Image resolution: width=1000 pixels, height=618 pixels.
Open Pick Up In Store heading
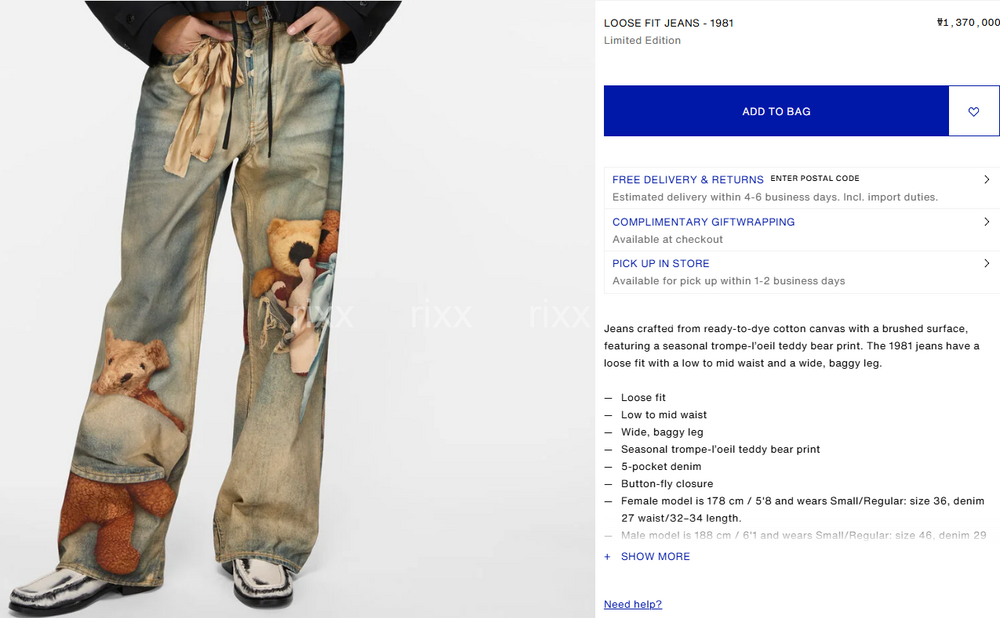coord(661,263)
